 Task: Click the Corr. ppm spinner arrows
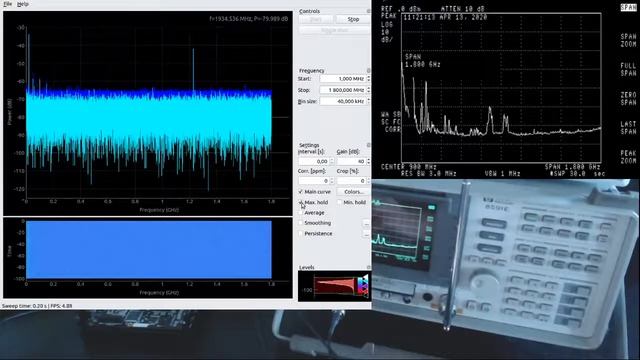click(332, 180)
